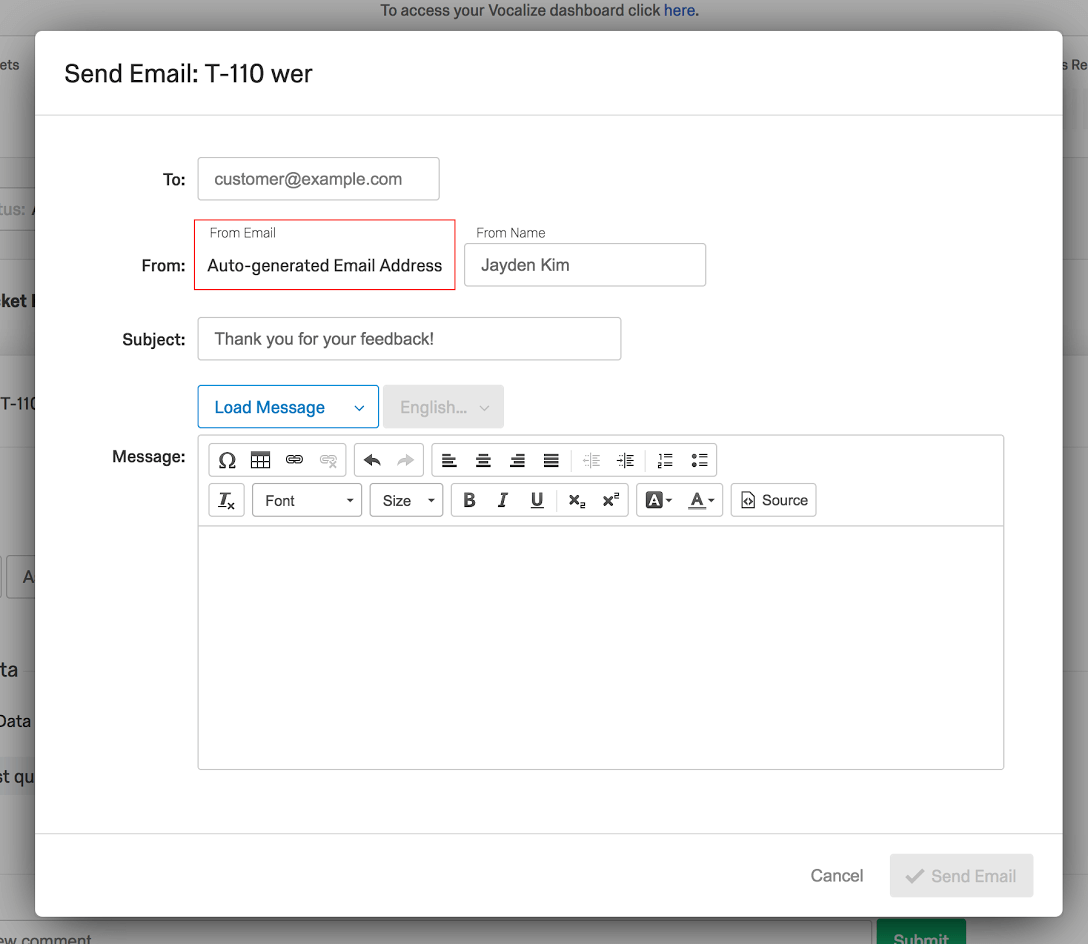Open Vocalize dashboard via here link
1088x944 pixels.
tap(679, 10)
